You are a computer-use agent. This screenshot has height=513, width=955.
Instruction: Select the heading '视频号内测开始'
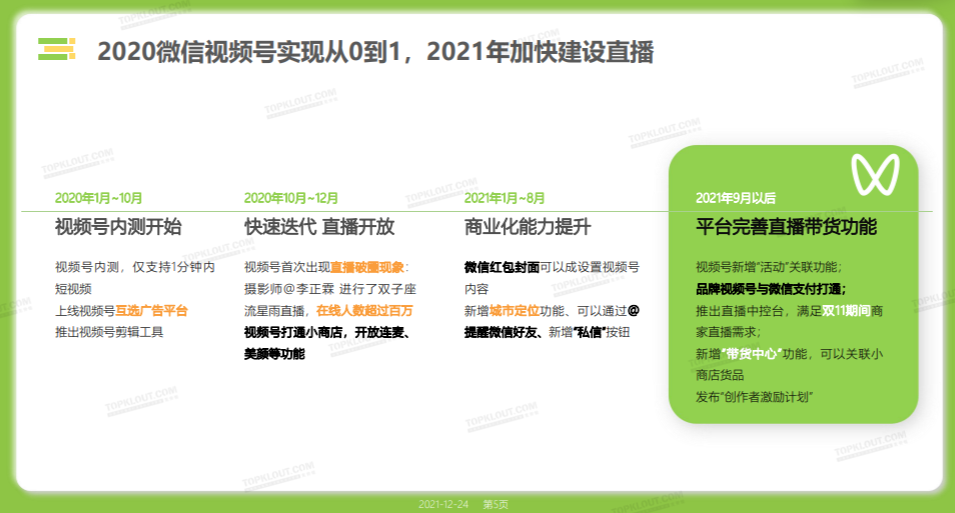click(118, 227)
